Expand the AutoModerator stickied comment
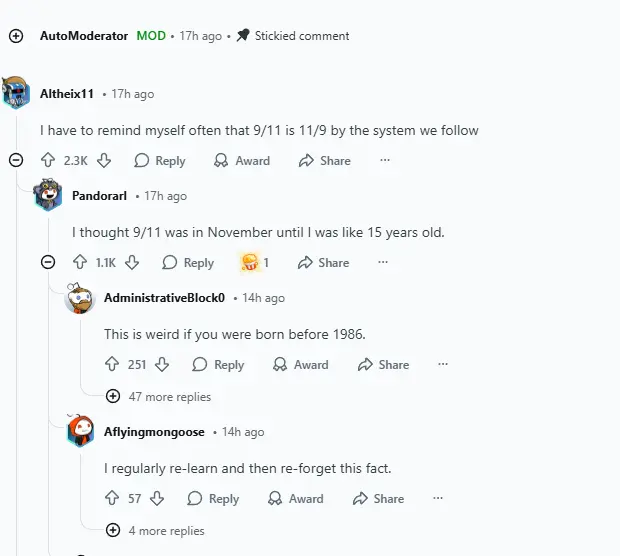This screenshot has height=556, width=620. pos(16,36)
